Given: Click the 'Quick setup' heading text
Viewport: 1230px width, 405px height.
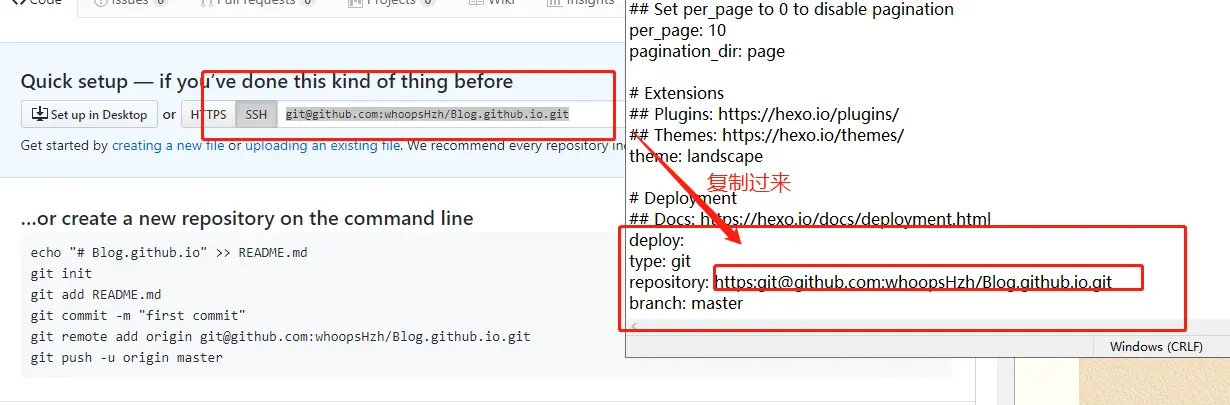Looking at the screenshot, I should coord(267,82).
